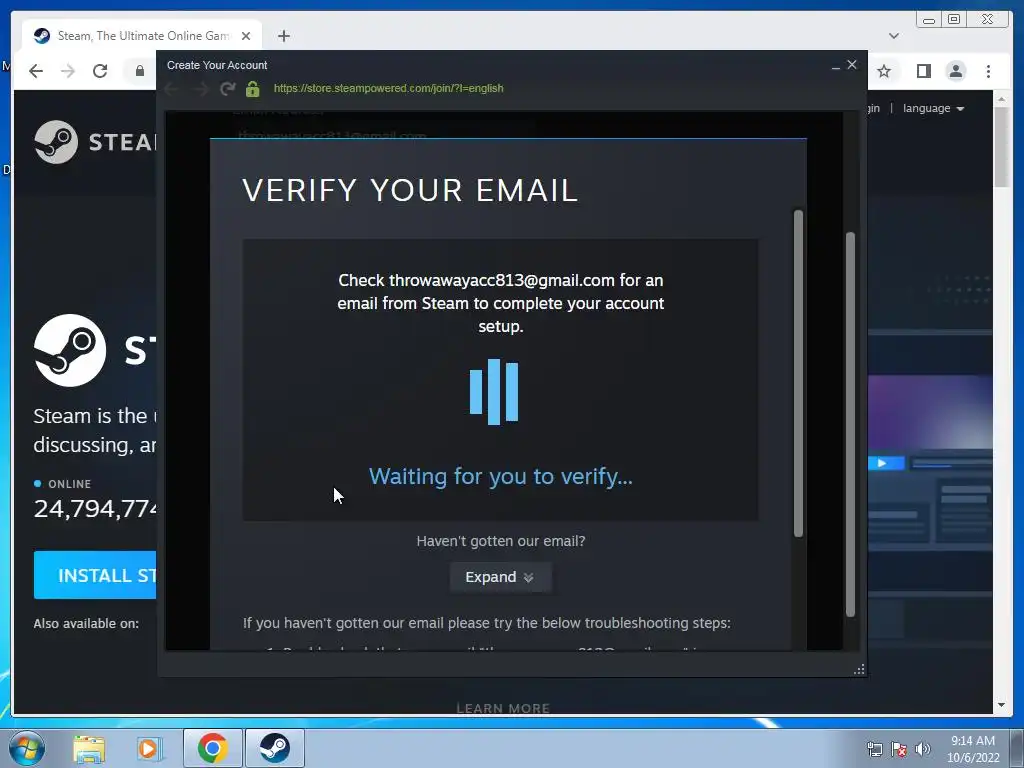Play the video on Steam page
The height and width of the screenshot is (768, 1024).
click(x=882, y=463)
